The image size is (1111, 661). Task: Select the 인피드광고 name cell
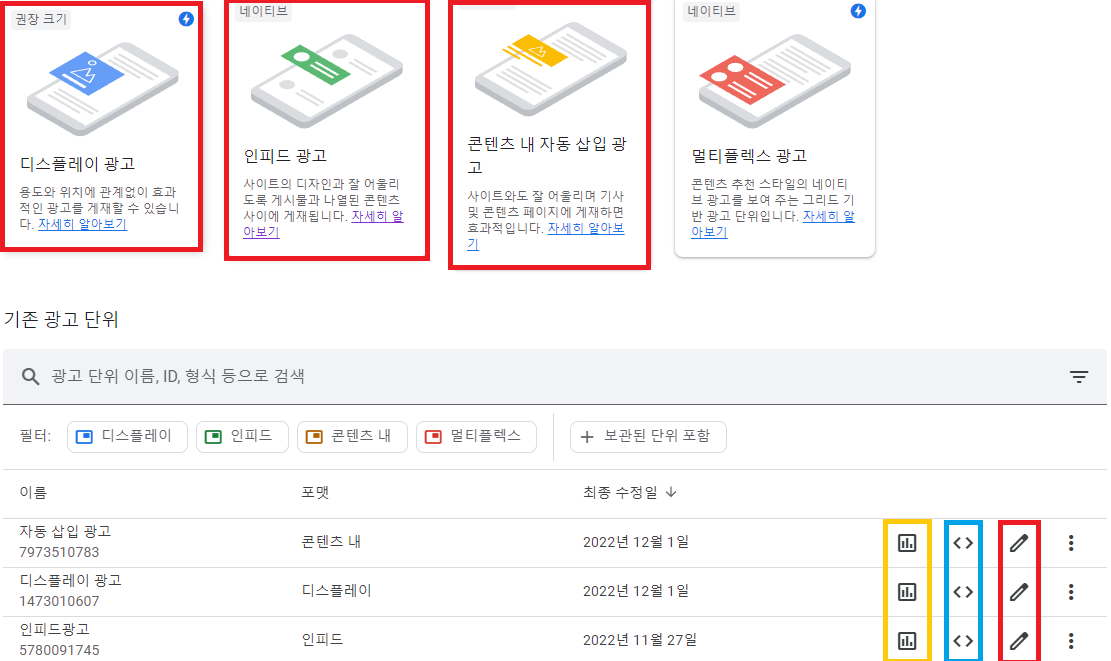coord(55,629)
